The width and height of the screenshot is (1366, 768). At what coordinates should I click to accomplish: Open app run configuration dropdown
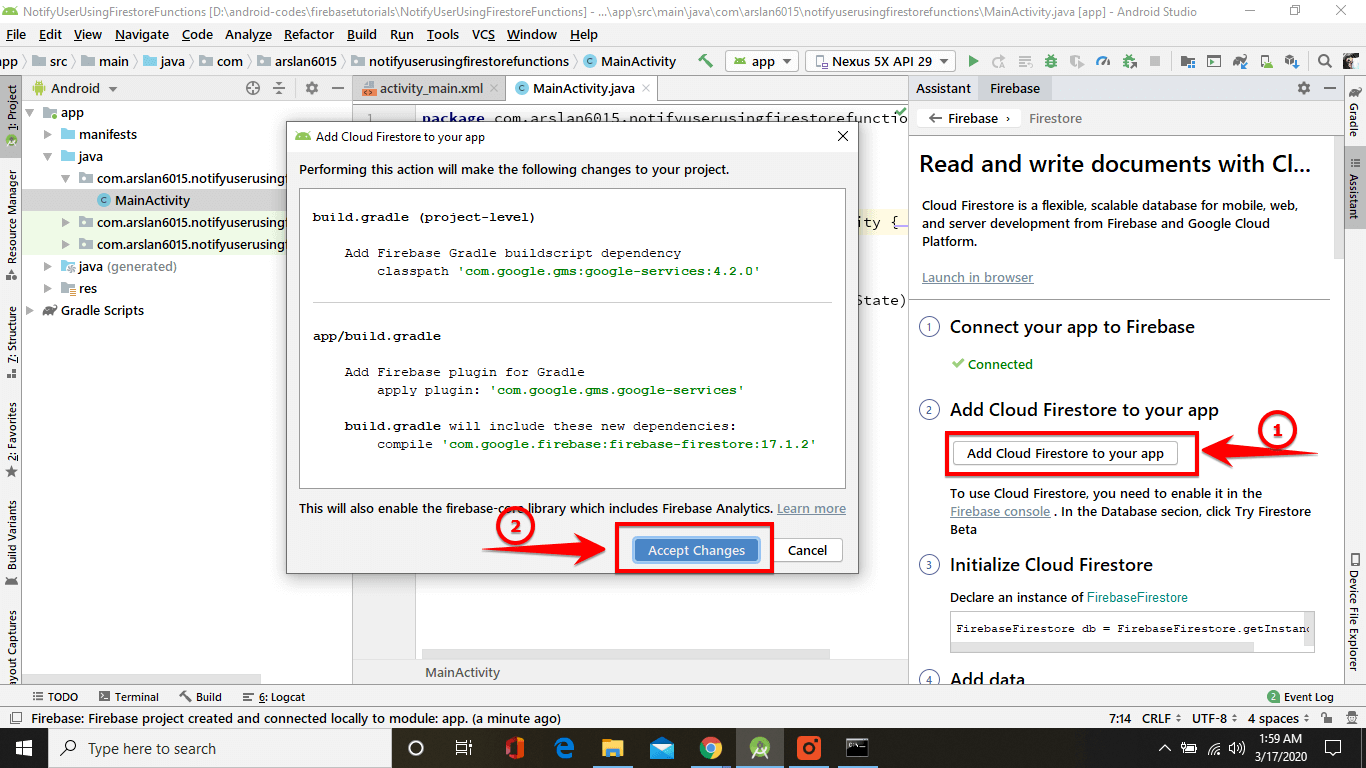pyautogui.click(x=762, y=61)
